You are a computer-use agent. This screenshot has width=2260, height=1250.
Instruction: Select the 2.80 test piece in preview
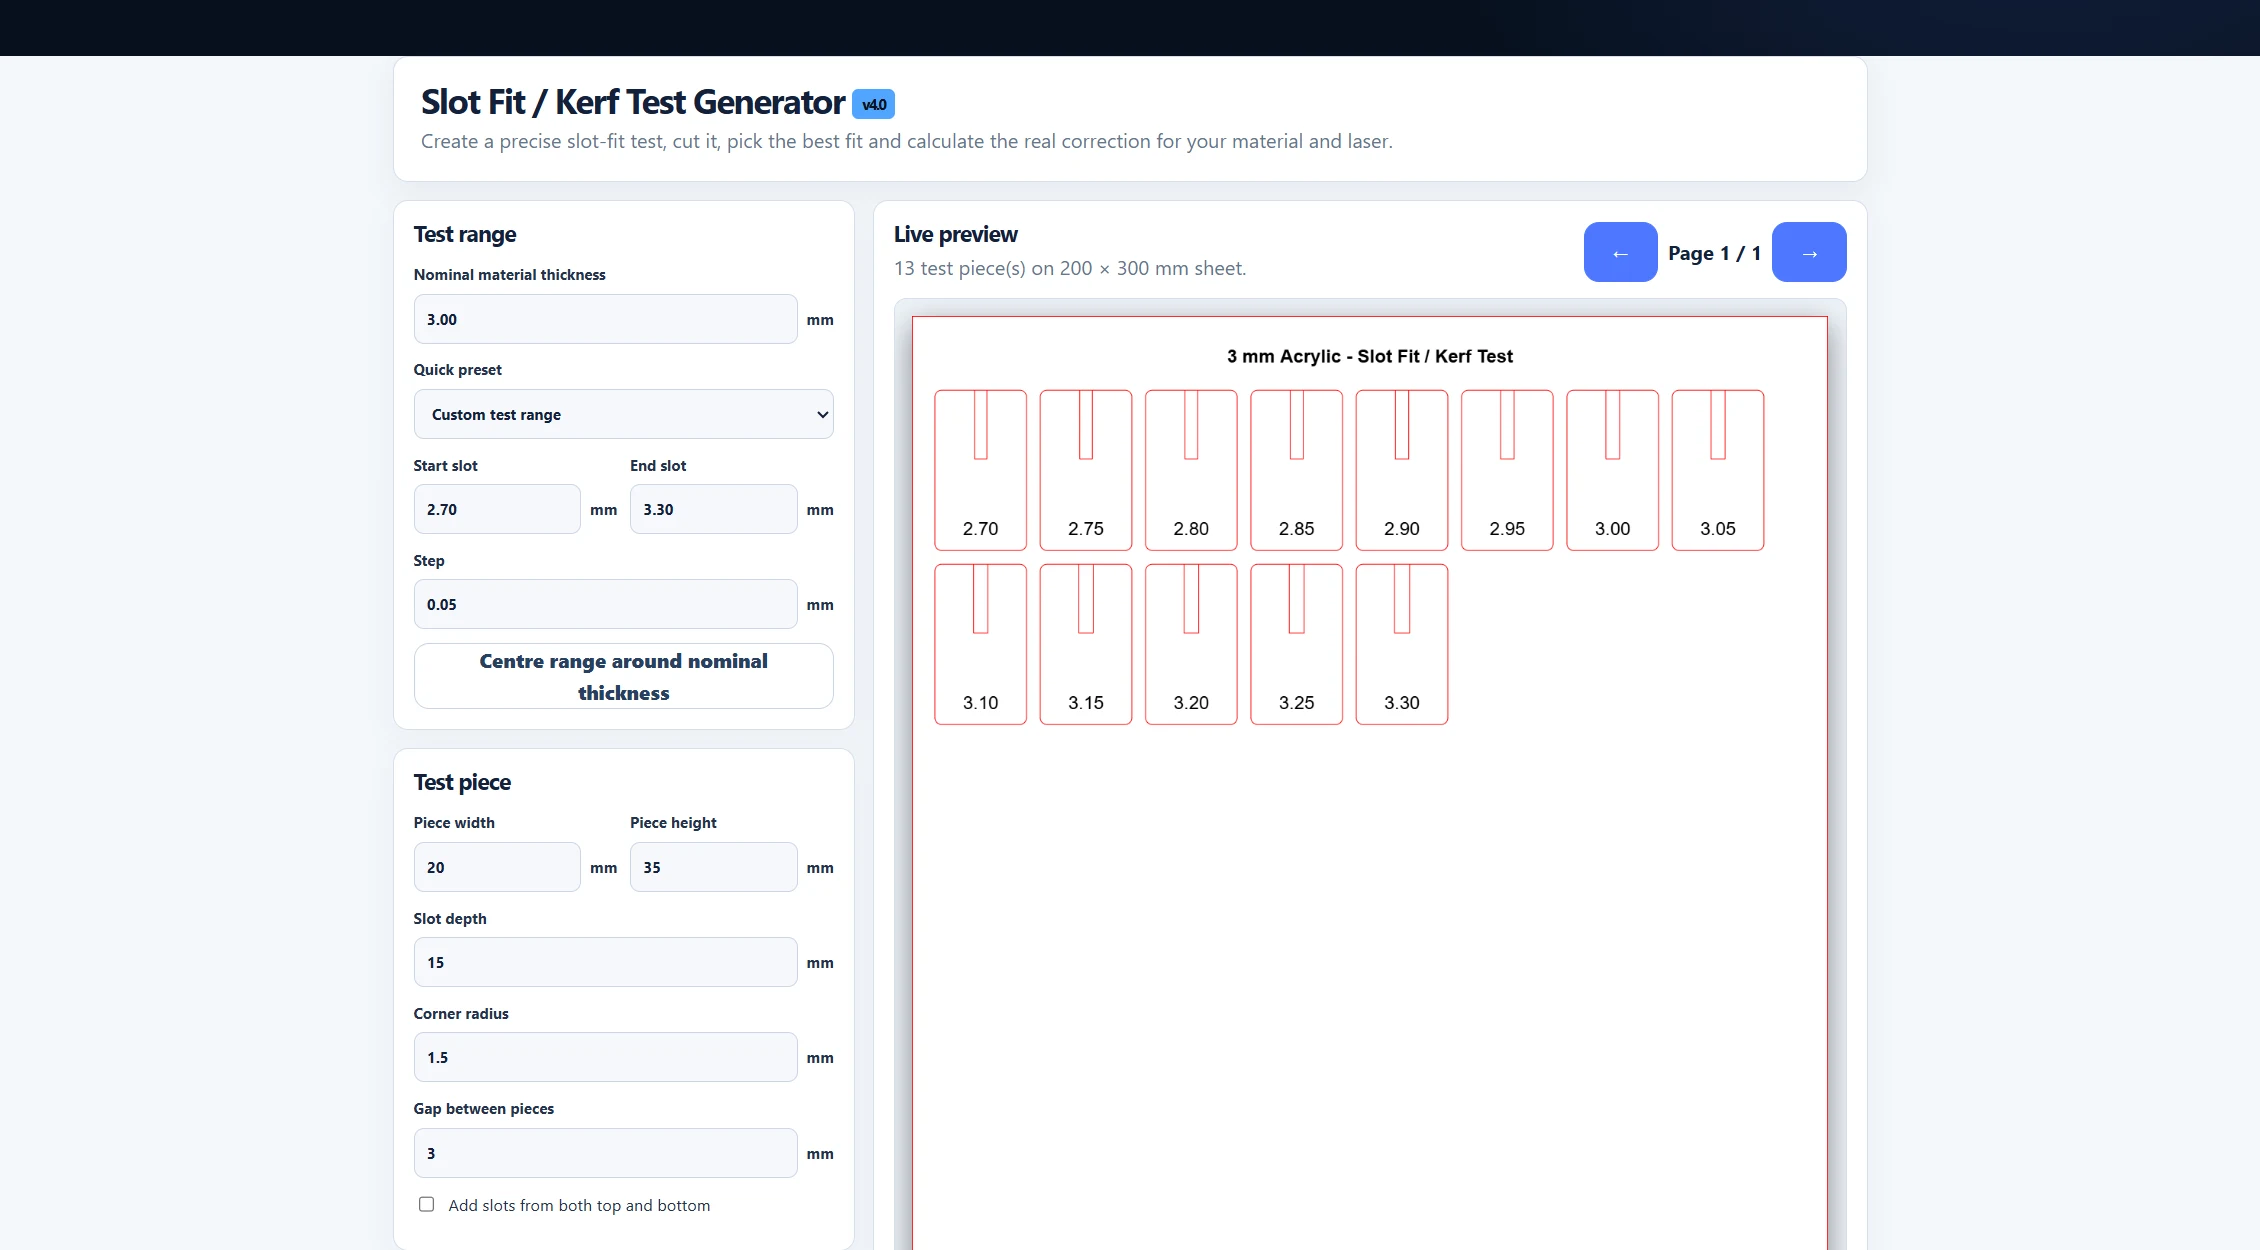[1191, 470]
